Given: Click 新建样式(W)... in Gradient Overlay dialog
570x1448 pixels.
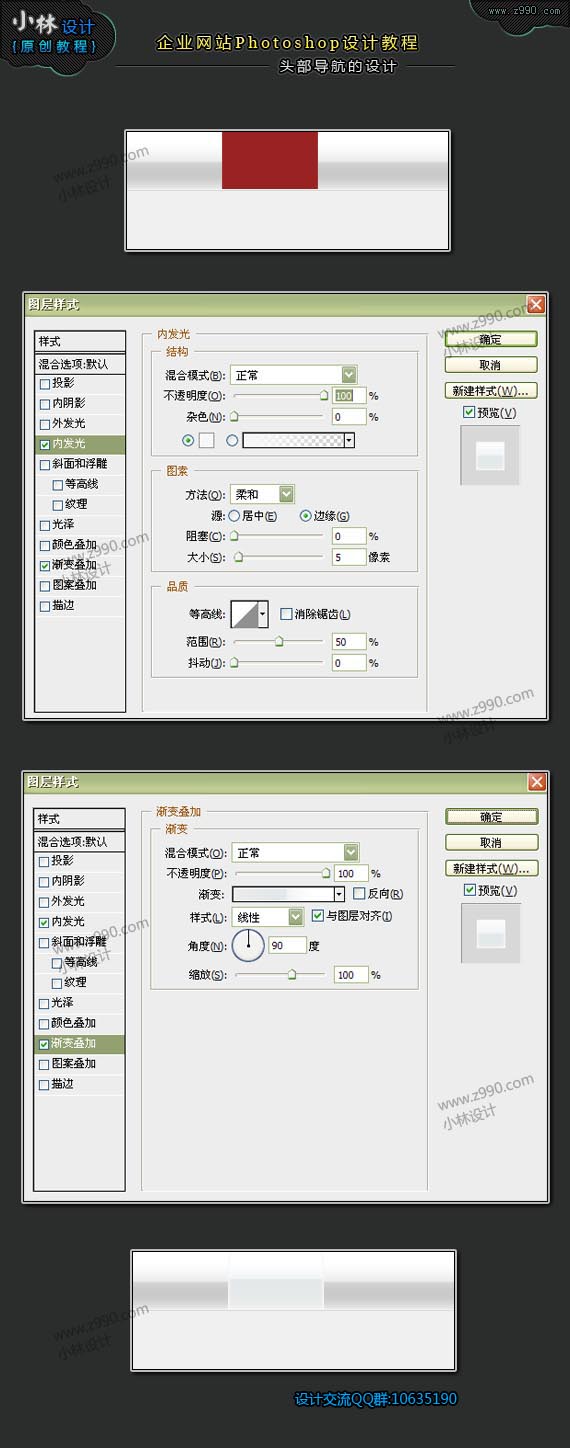Looking at the screenshot, I should (491, 869).
